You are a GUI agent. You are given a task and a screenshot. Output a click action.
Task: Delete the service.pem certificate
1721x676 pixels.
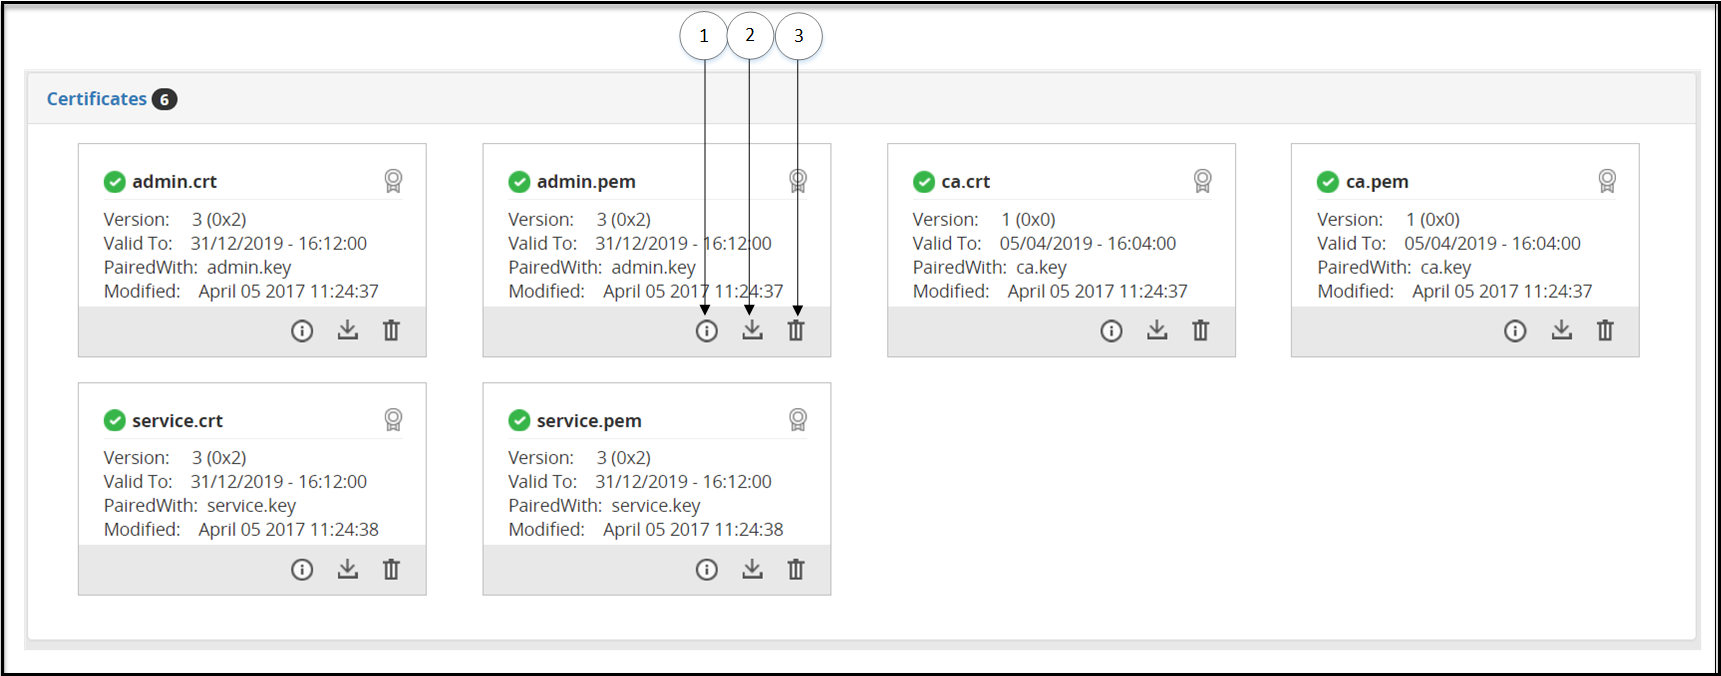[x=796, y=569]
